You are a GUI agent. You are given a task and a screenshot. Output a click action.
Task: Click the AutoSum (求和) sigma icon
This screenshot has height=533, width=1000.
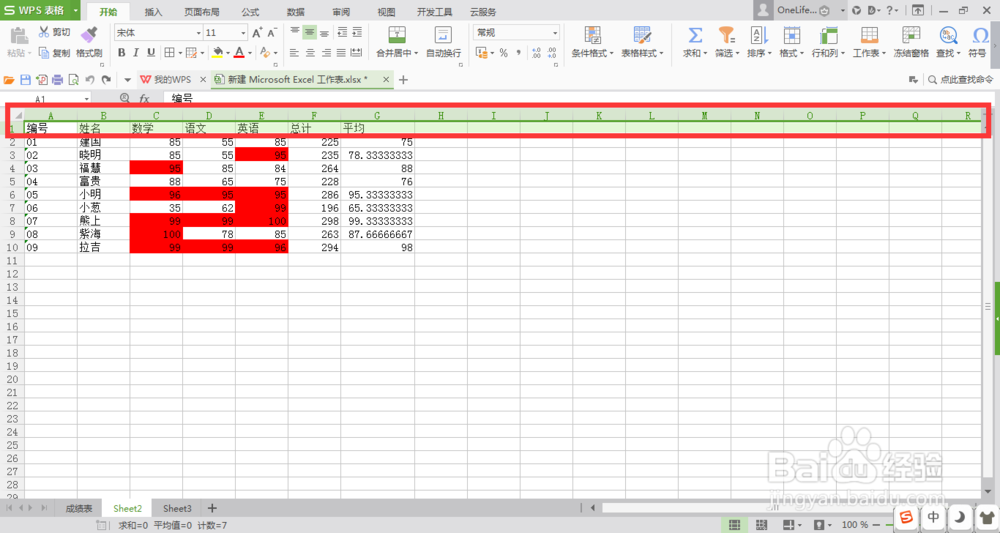(695, 35)
